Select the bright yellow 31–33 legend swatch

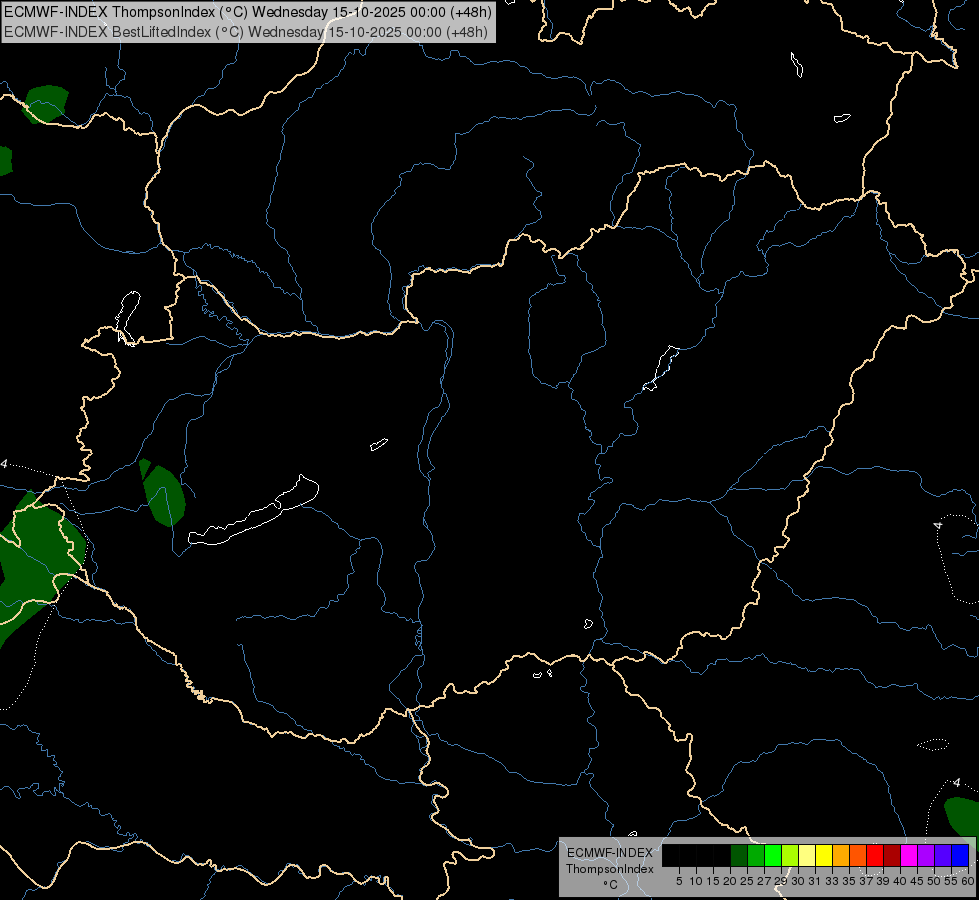[824, 855]
